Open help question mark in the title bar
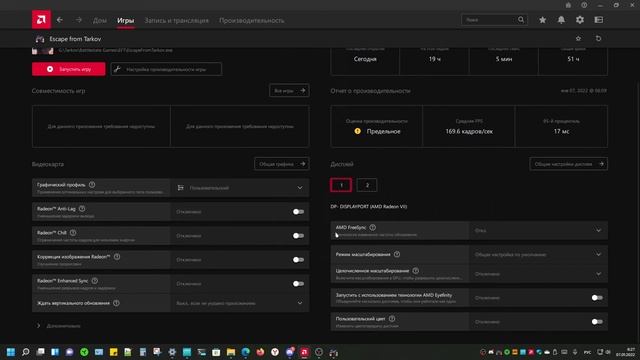Image resolution: width=640 pixels, height=360 pixels. click(584, 5)
